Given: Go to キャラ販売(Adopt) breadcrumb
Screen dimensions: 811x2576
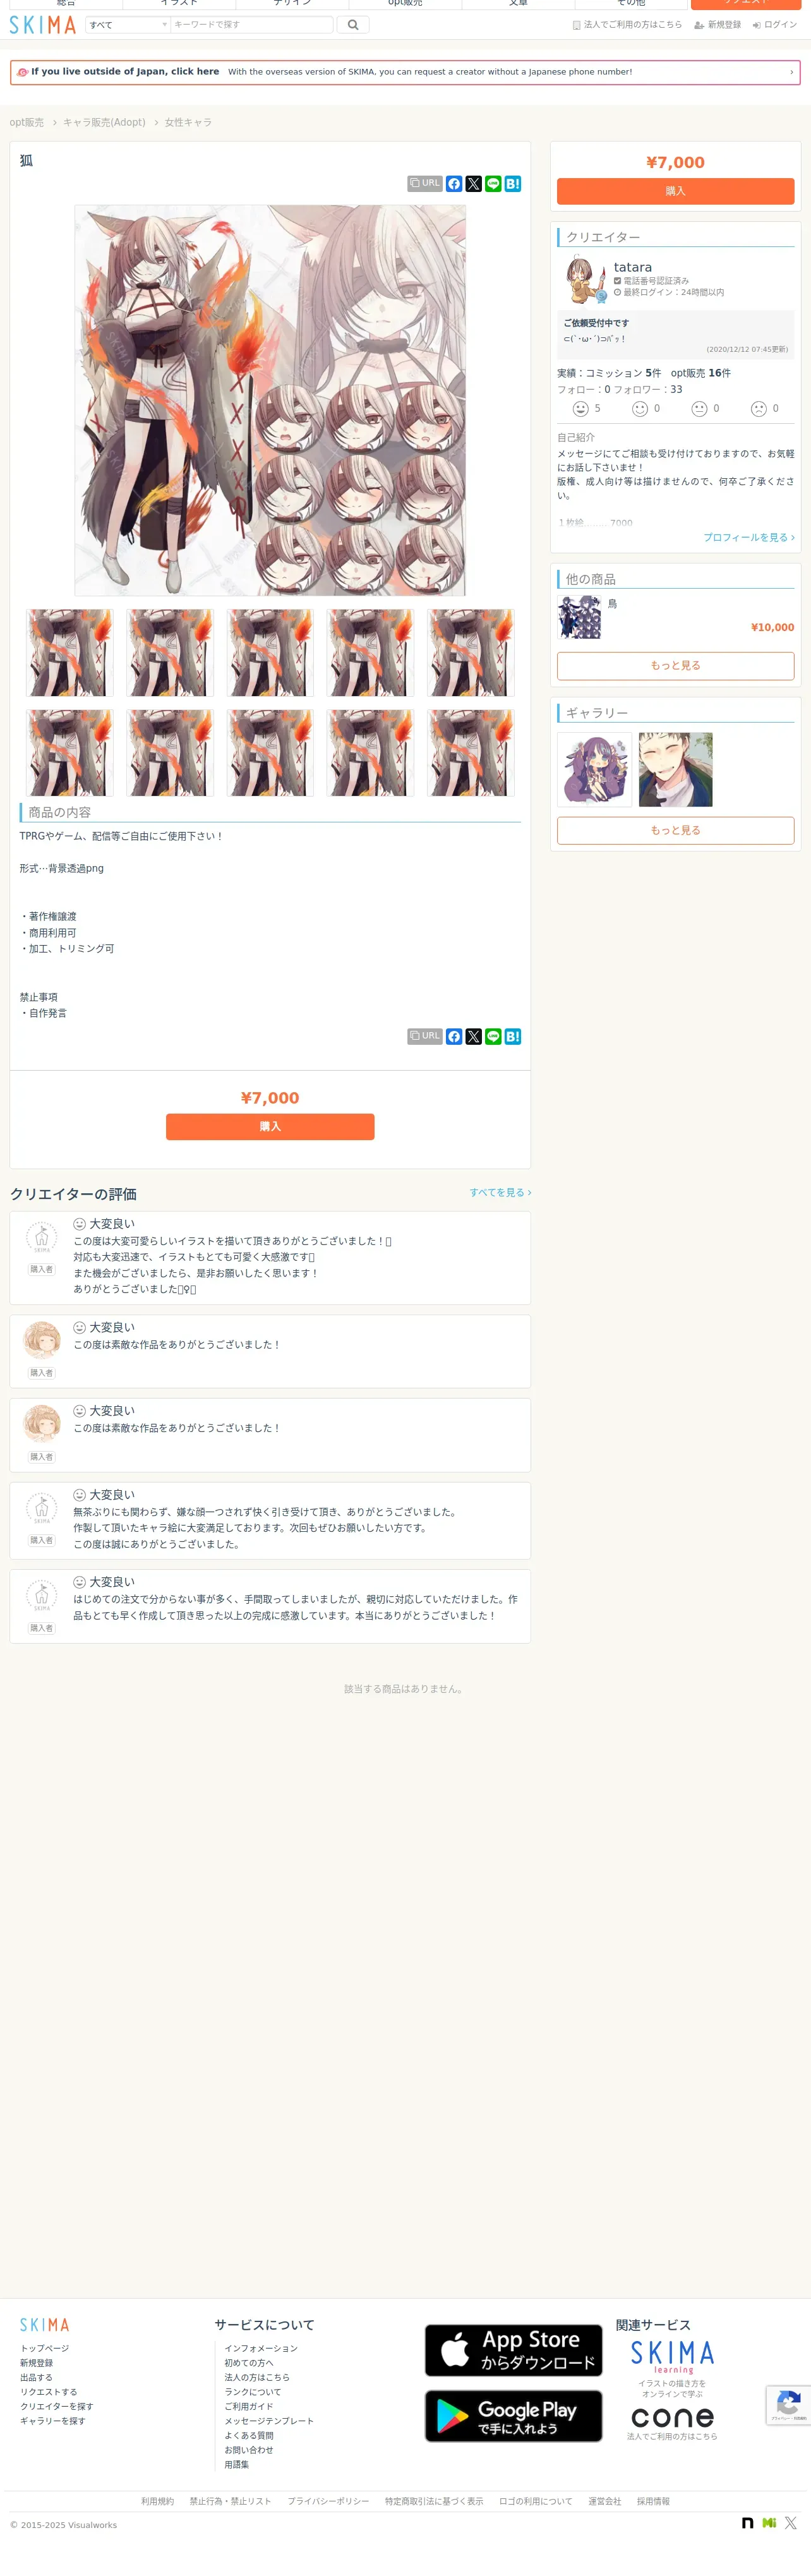Looking at the screenshot, I should pyautogui.click(x=104, y=122).
